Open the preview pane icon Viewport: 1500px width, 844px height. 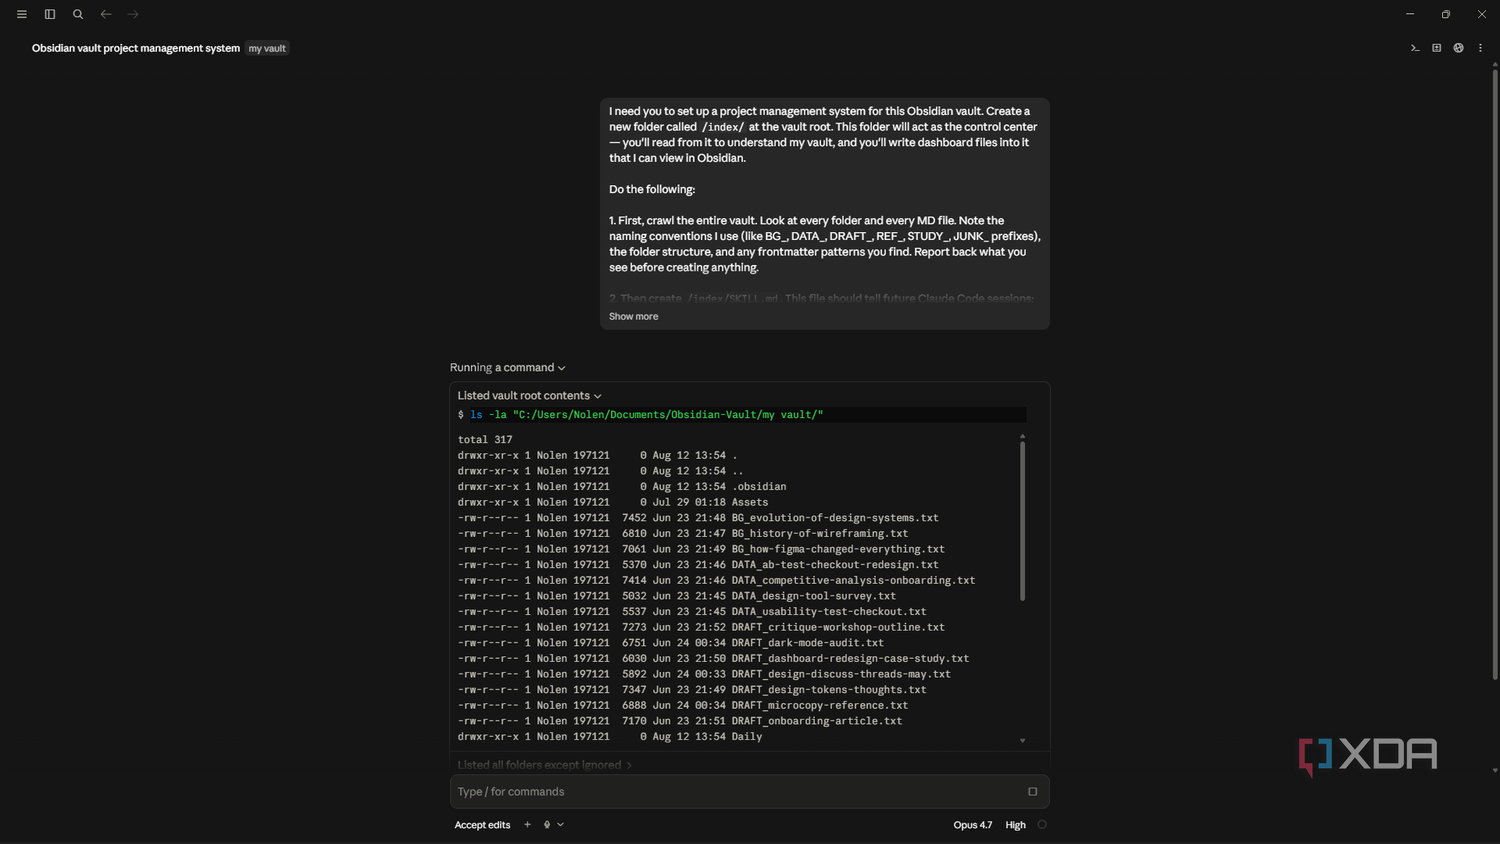(x=1437, y=48)
